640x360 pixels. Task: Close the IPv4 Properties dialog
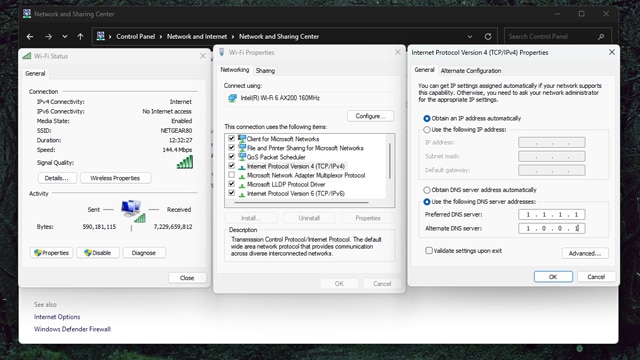(611, 52)
